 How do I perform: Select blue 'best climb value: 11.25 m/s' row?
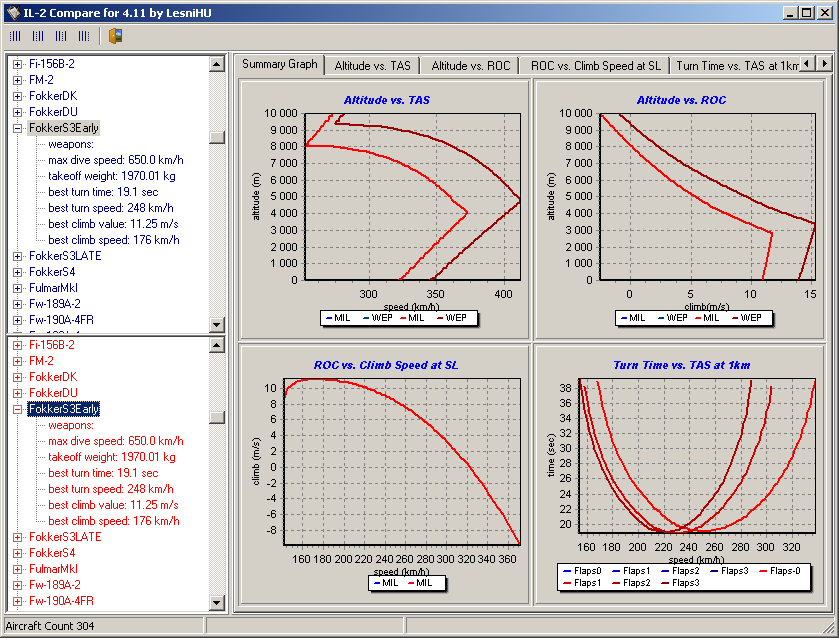(x=113, y=224)
